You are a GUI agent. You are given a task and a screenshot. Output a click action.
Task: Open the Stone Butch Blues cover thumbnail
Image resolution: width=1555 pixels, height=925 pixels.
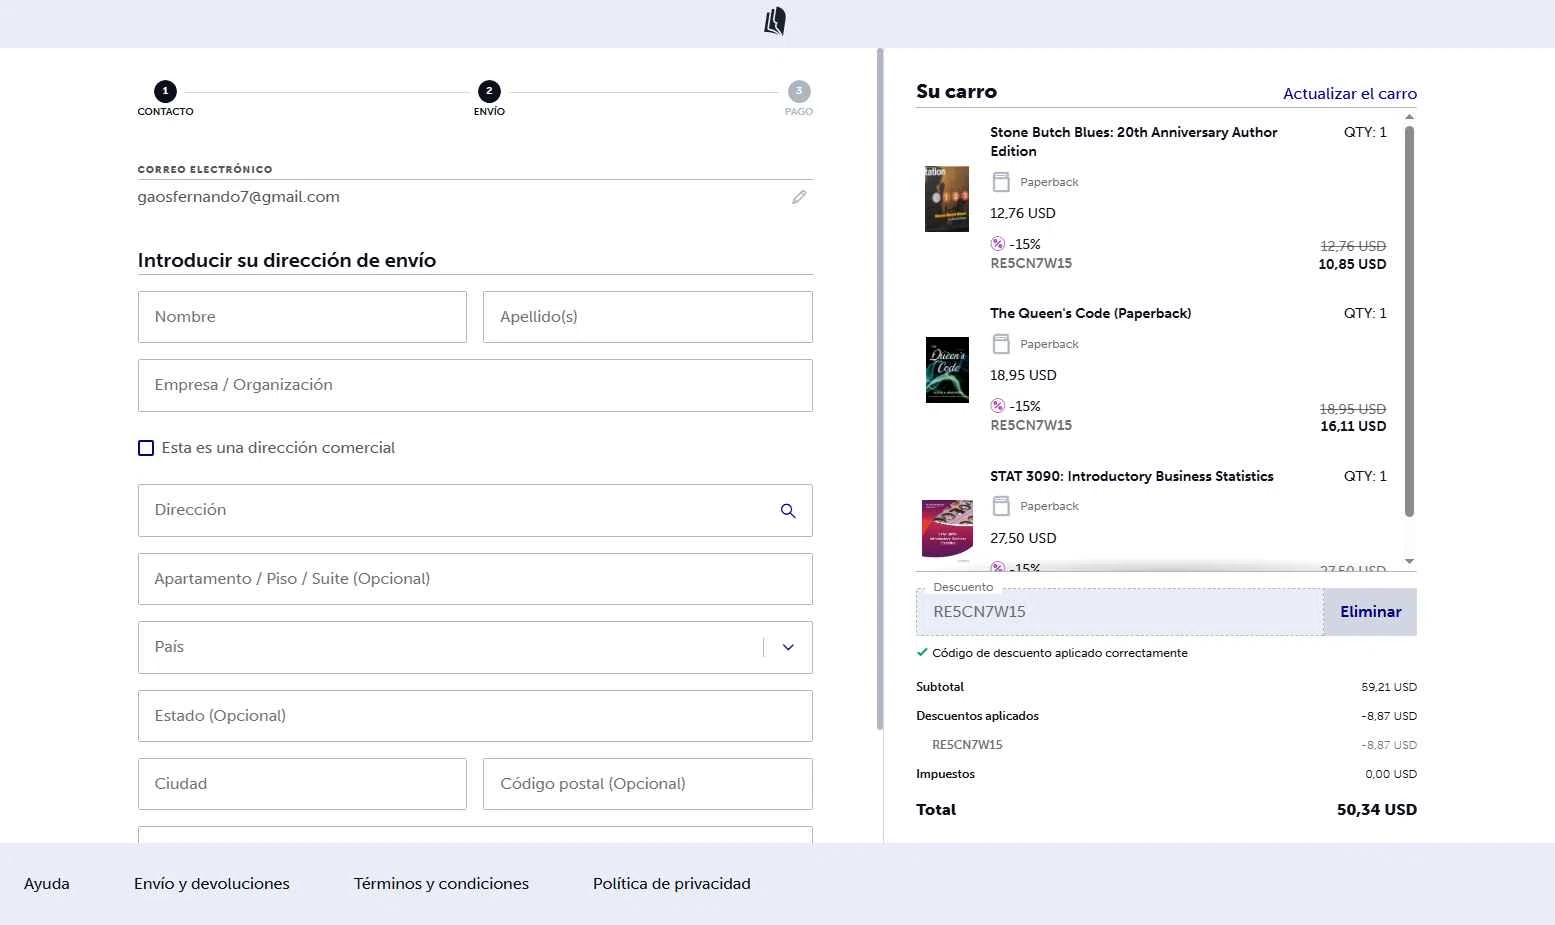point(947,199)
